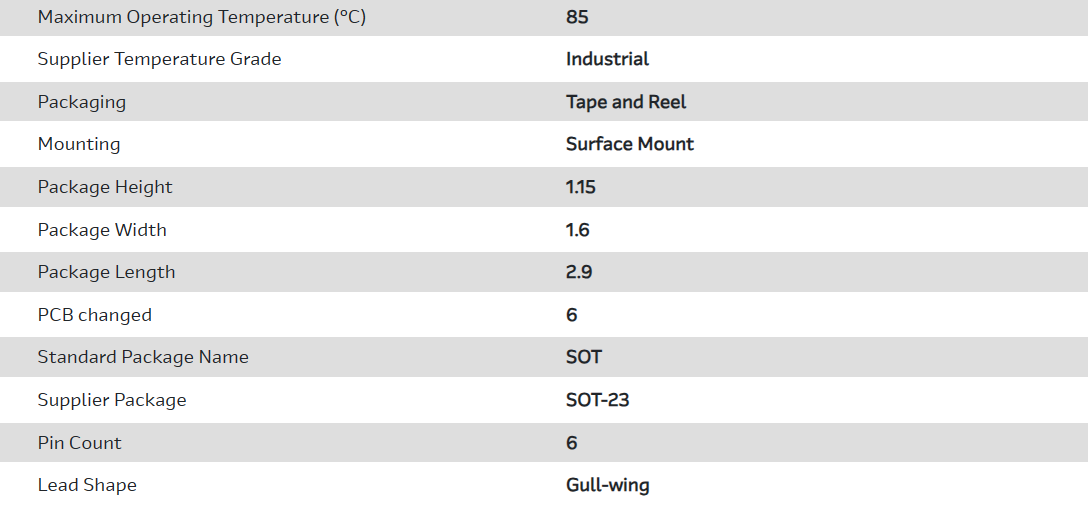Image resolution: width=1088 pixels, height=509 pixels.
Task: Click the Package Length label
Action: coord(106,272)
